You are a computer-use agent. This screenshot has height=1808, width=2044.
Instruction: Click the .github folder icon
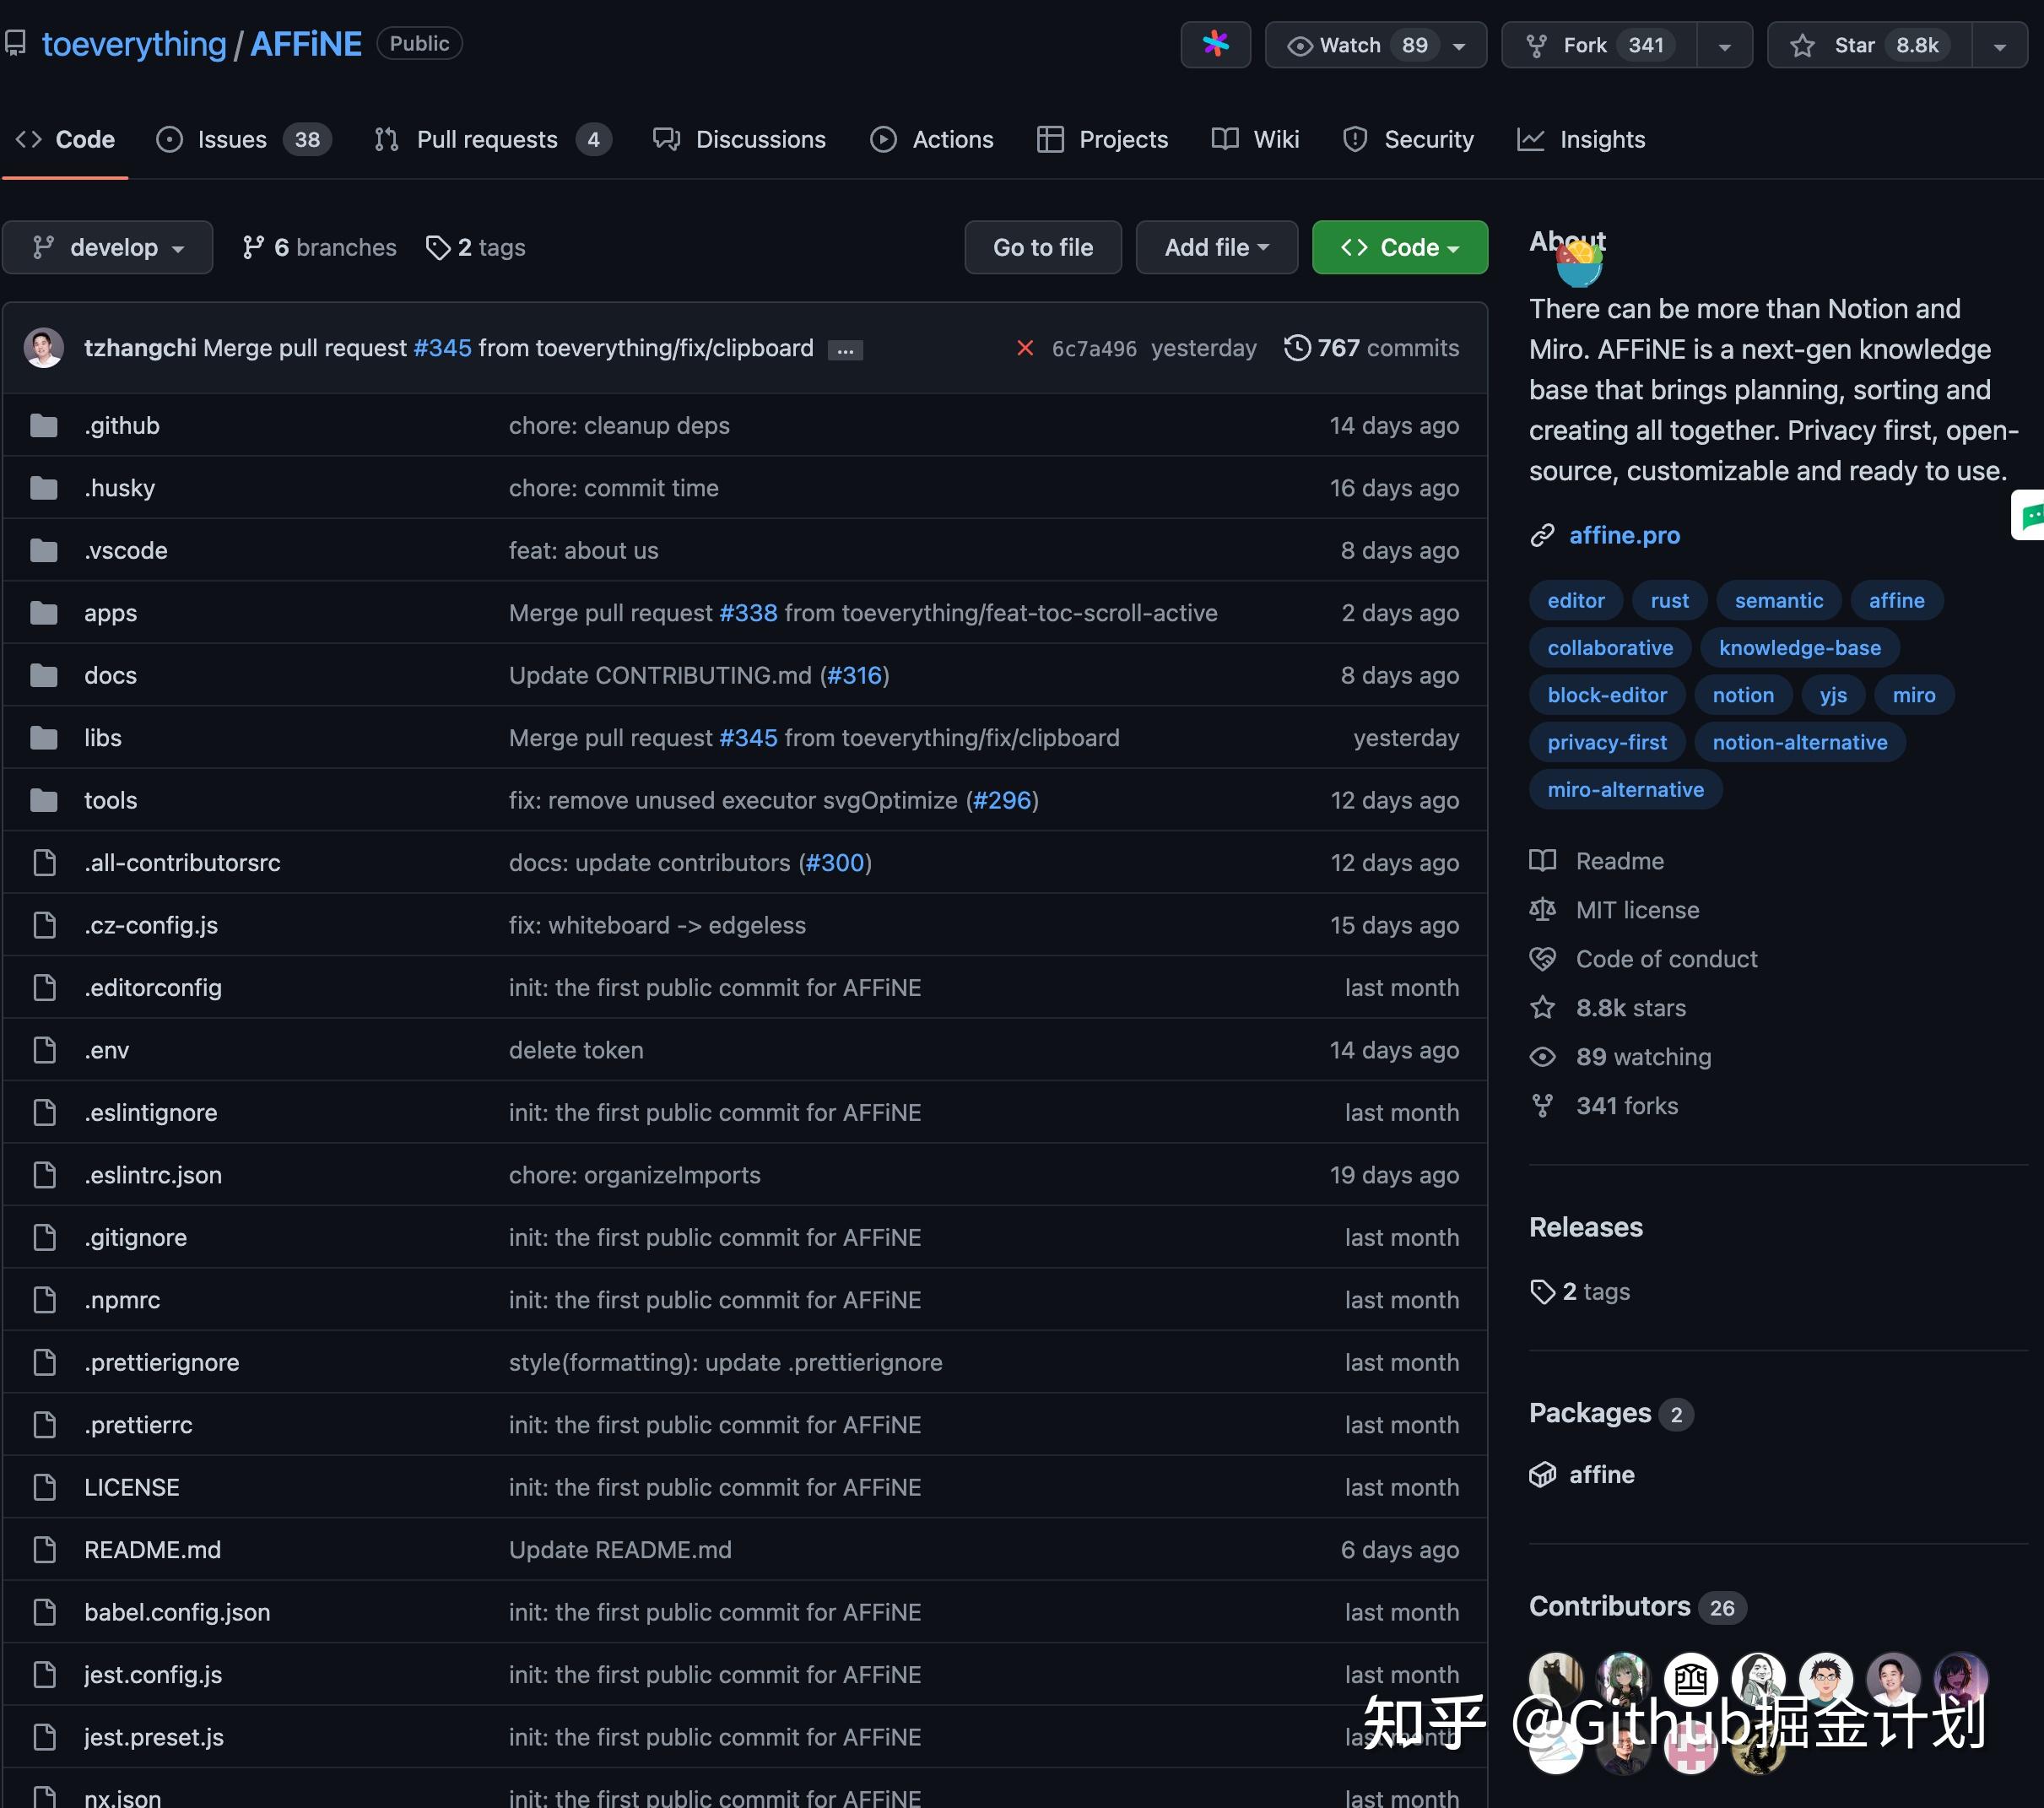(44, 426)
